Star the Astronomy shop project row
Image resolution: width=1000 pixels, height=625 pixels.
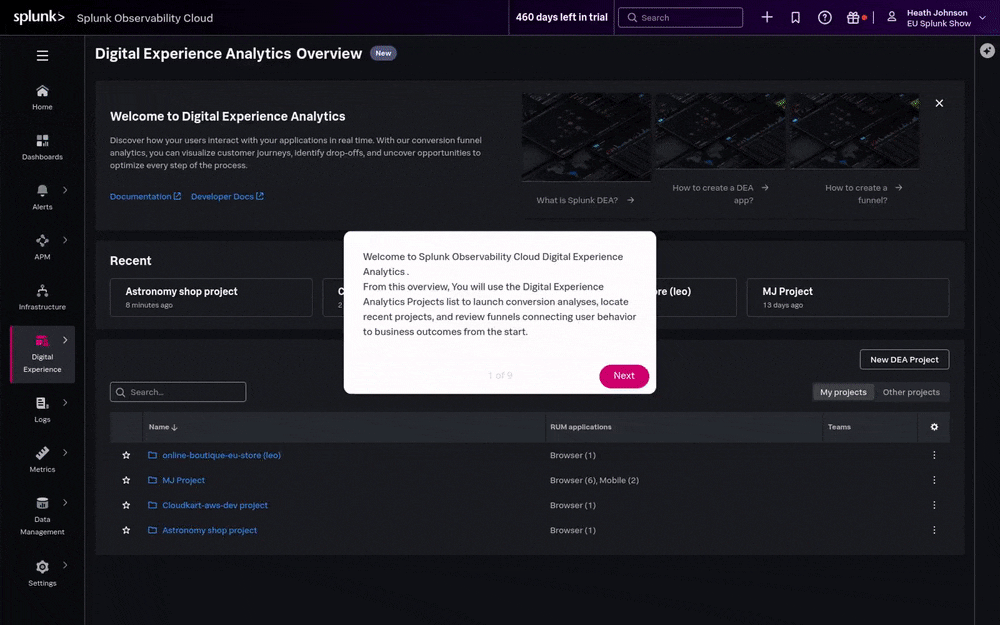pyautogui.click(x=126, y=530)
